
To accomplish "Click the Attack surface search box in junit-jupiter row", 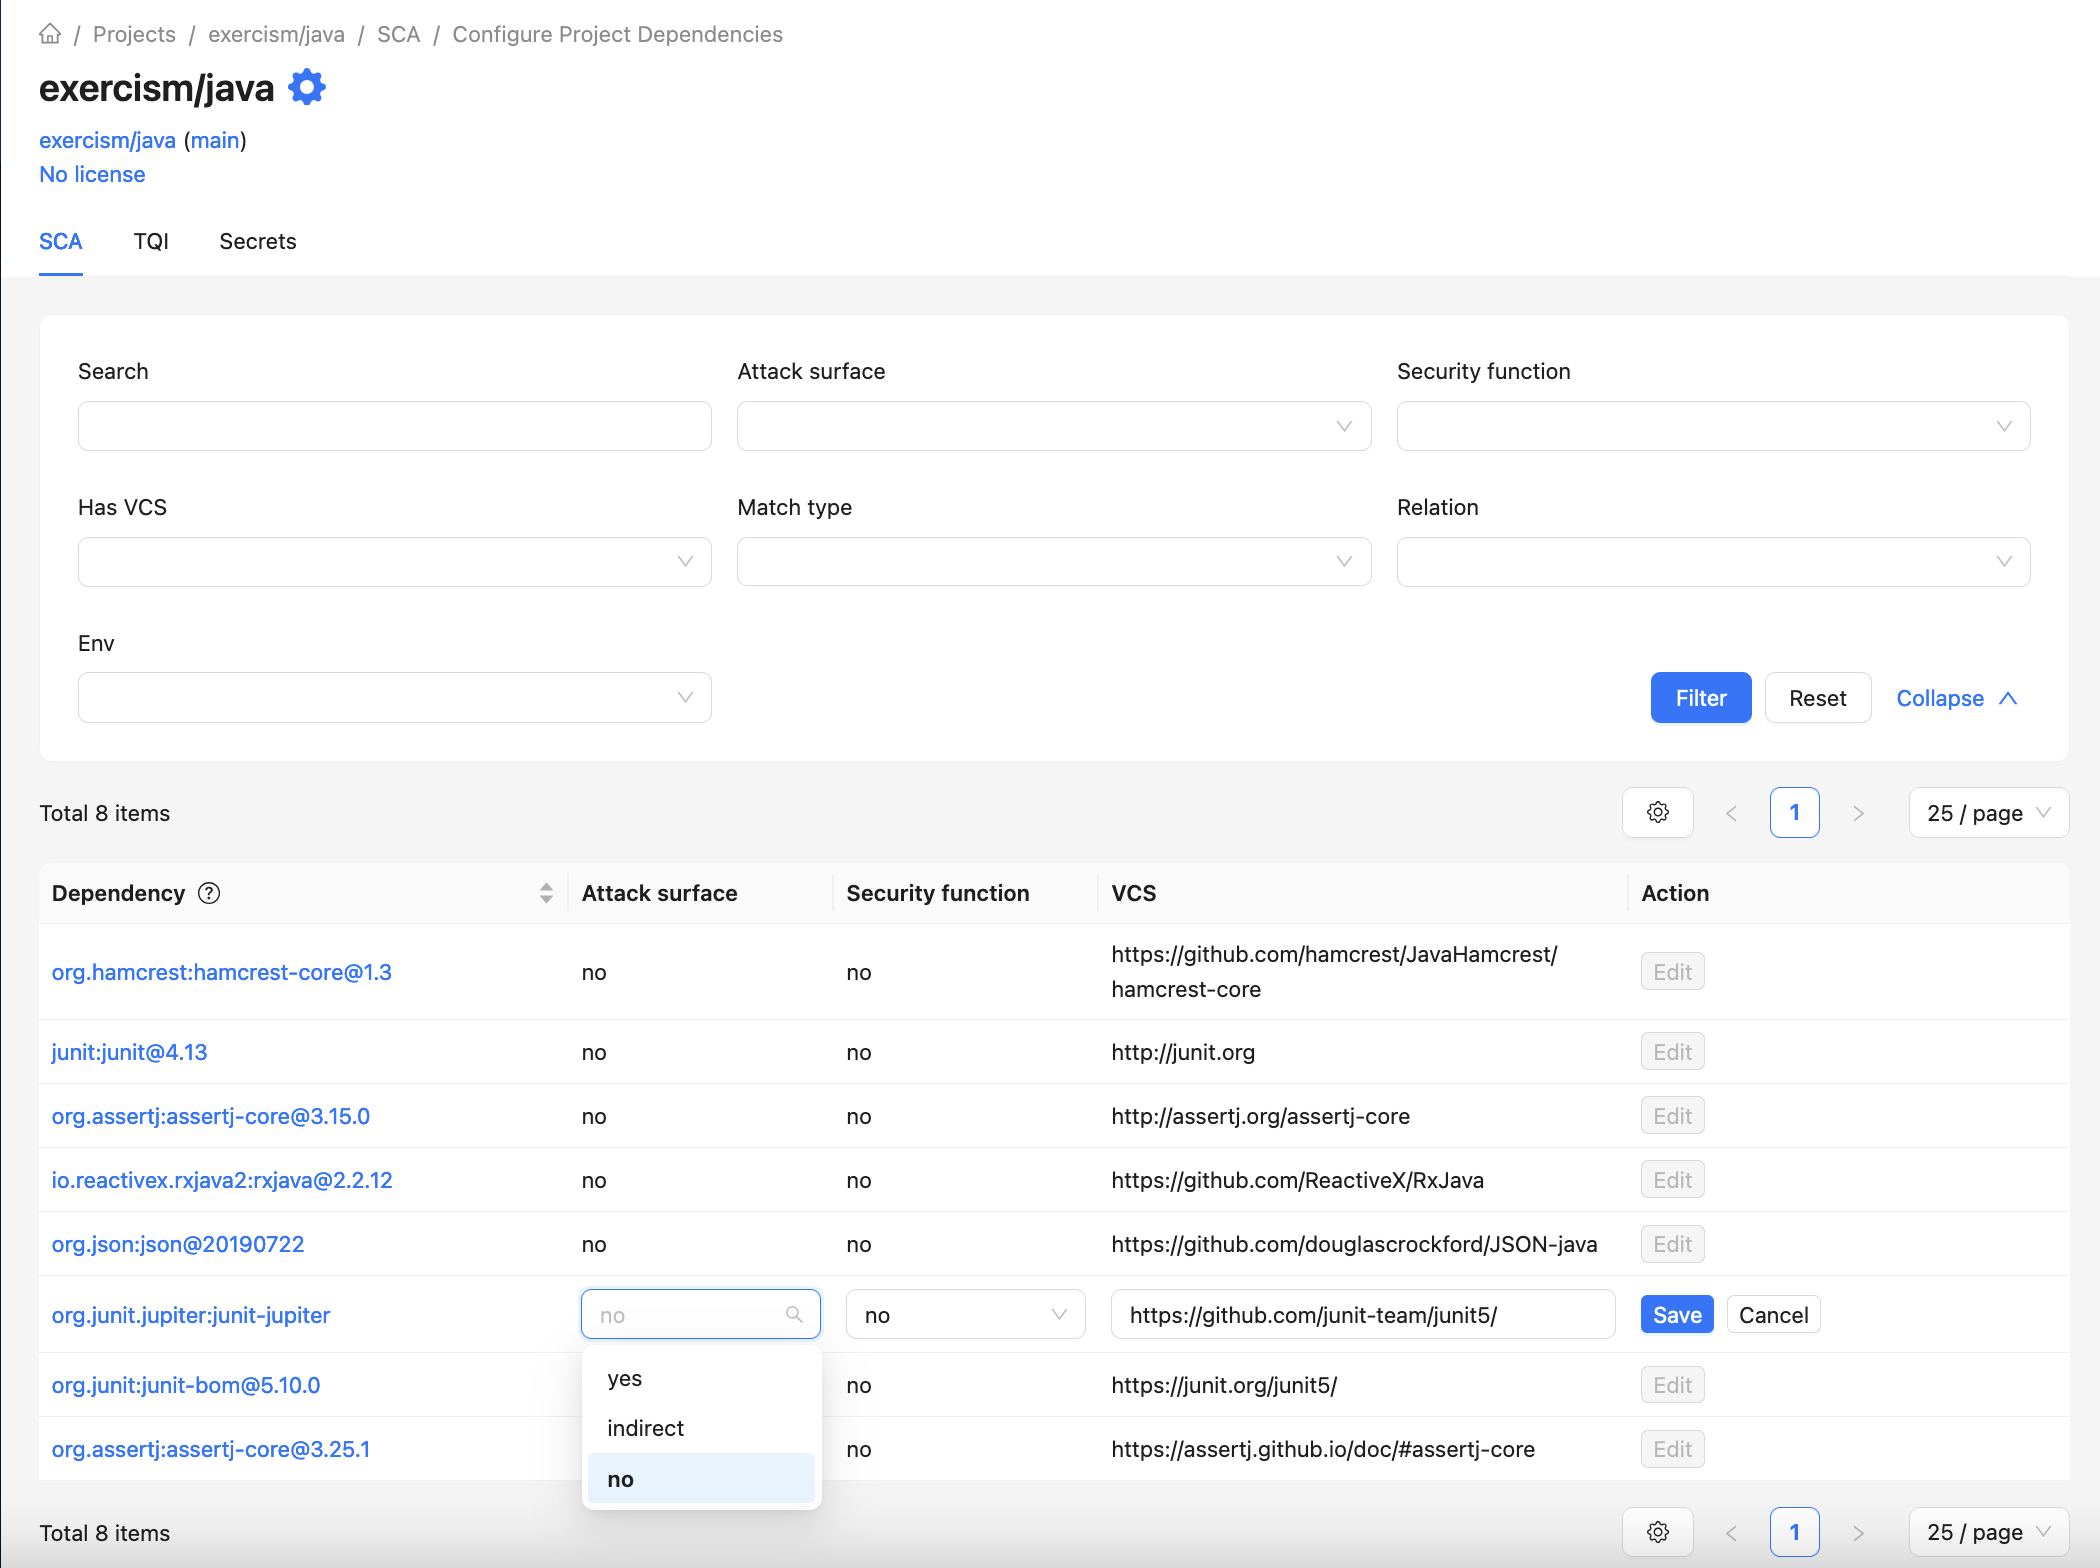I will pos(701,1314).
